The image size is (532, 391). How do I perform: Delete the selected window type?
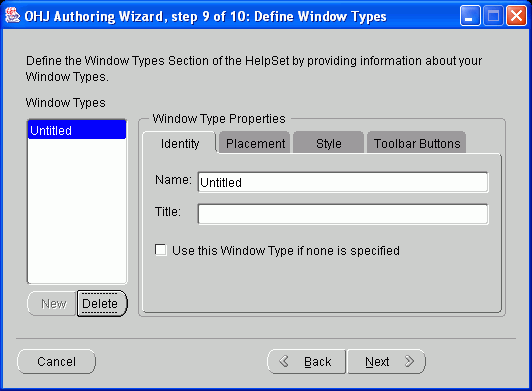tap(102, 303)
